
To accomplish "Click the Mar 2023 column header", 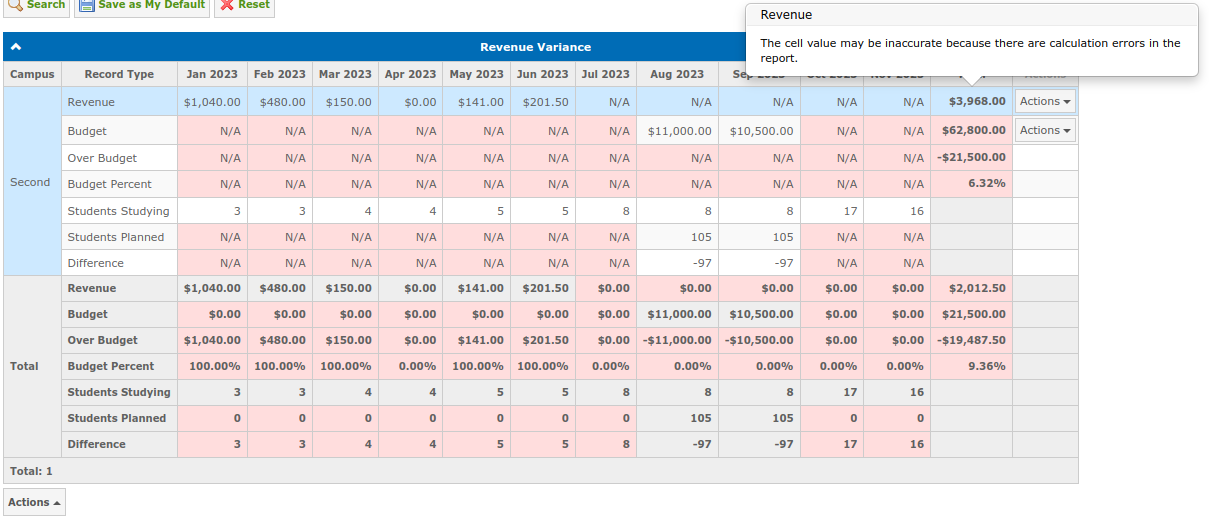I will [x=345, y=74].
